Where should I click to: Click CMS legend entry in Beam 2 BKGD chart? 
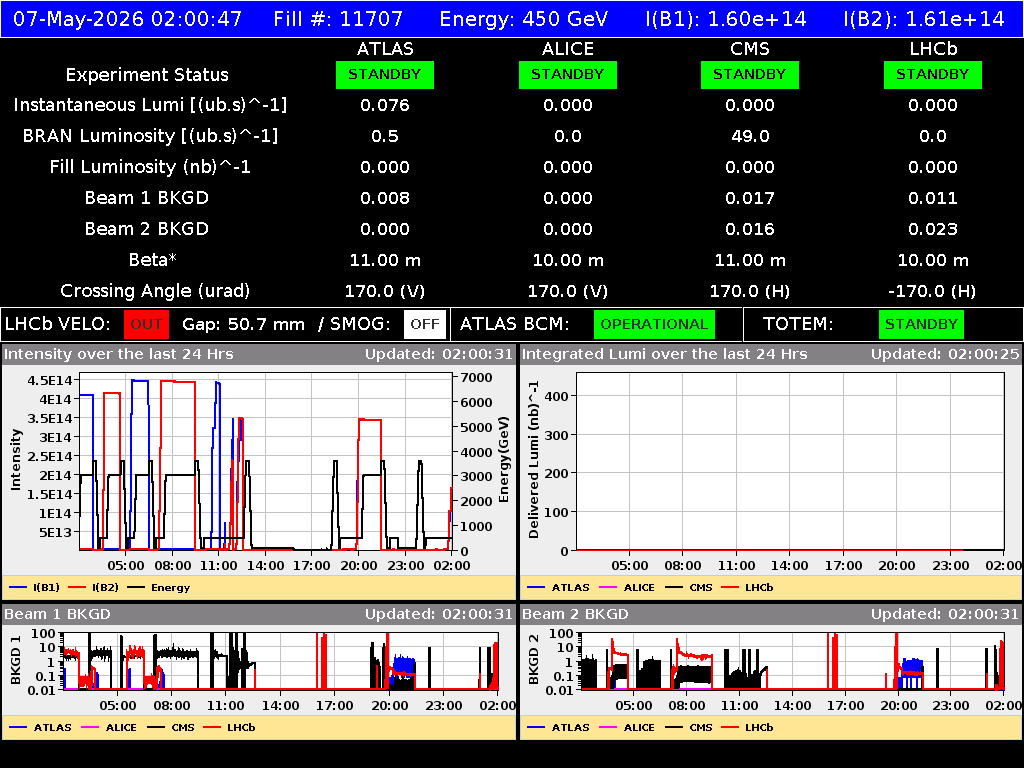689,727
